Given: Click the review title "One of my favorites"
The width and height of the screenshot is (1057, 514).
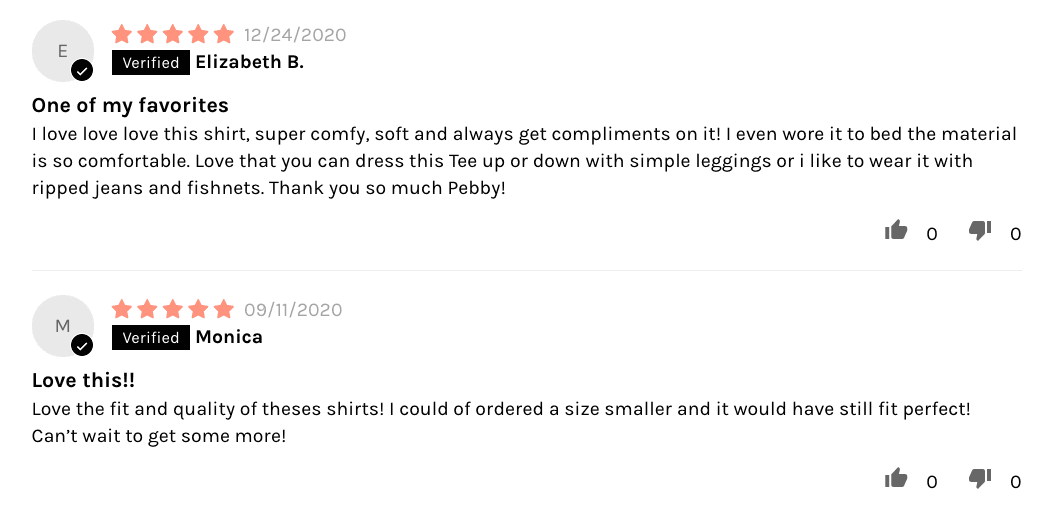Looking at the screenshot, I should (x=130, y=105).
